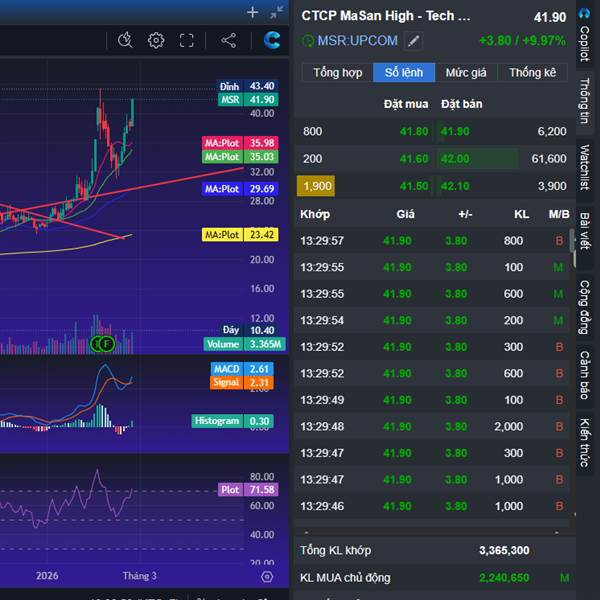Click the Khớp column header
The height and width of the screenshot is (600, 600).
315,214
